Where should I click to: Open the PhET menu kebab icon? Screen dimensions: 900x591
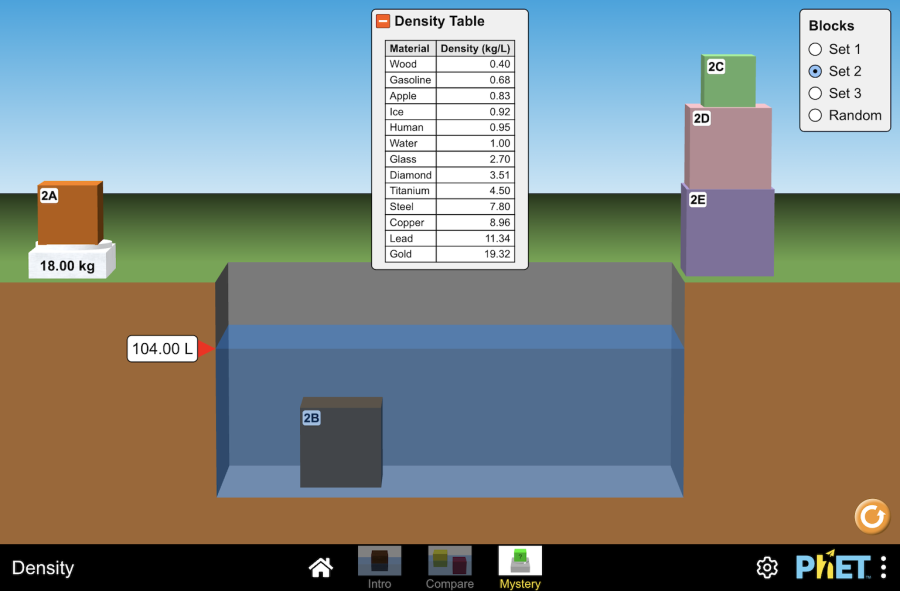pos(883,567)
